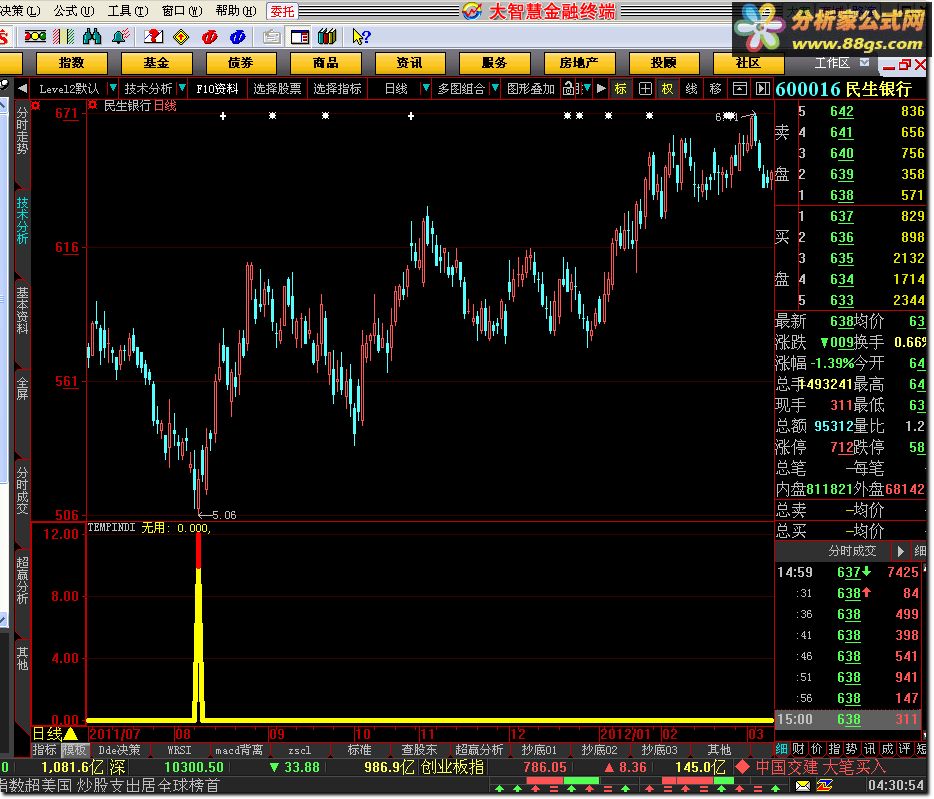
Task: Click the skip-to-end icon beside stock code
Action: coord(763,89)
